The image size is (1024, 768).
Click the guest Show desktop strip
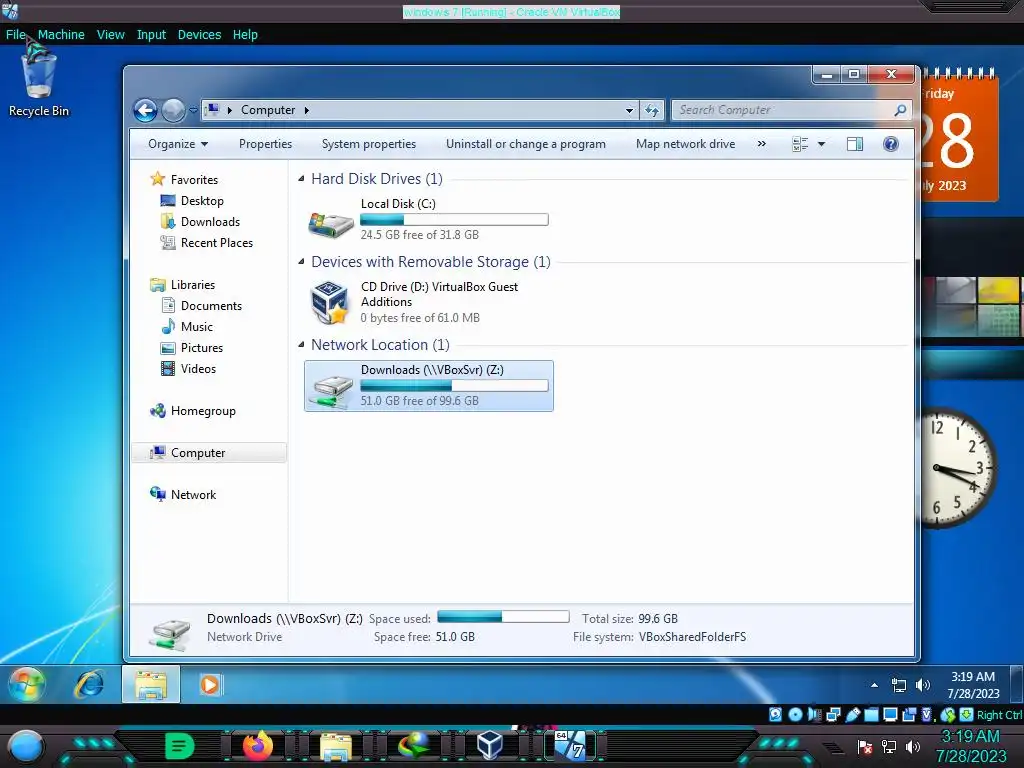tap(1016, 684)
